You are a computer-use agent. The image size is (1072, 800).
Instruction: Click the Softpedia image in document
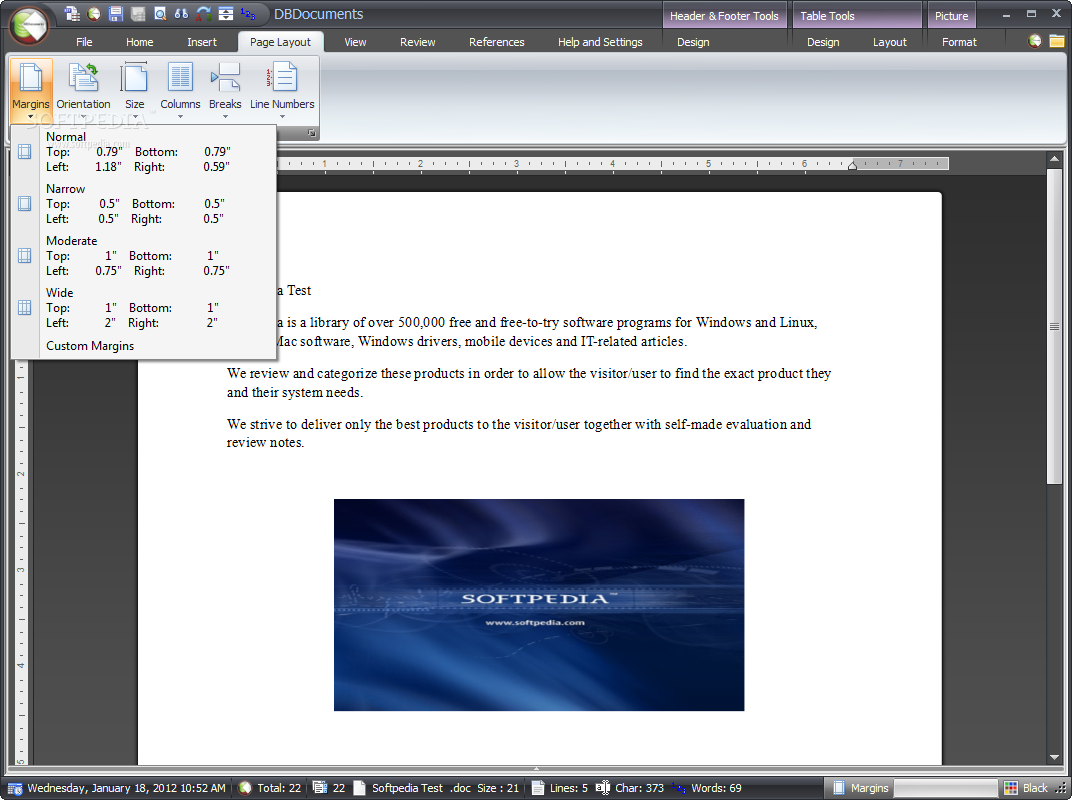pyautogui.click(x=539, y=605)
